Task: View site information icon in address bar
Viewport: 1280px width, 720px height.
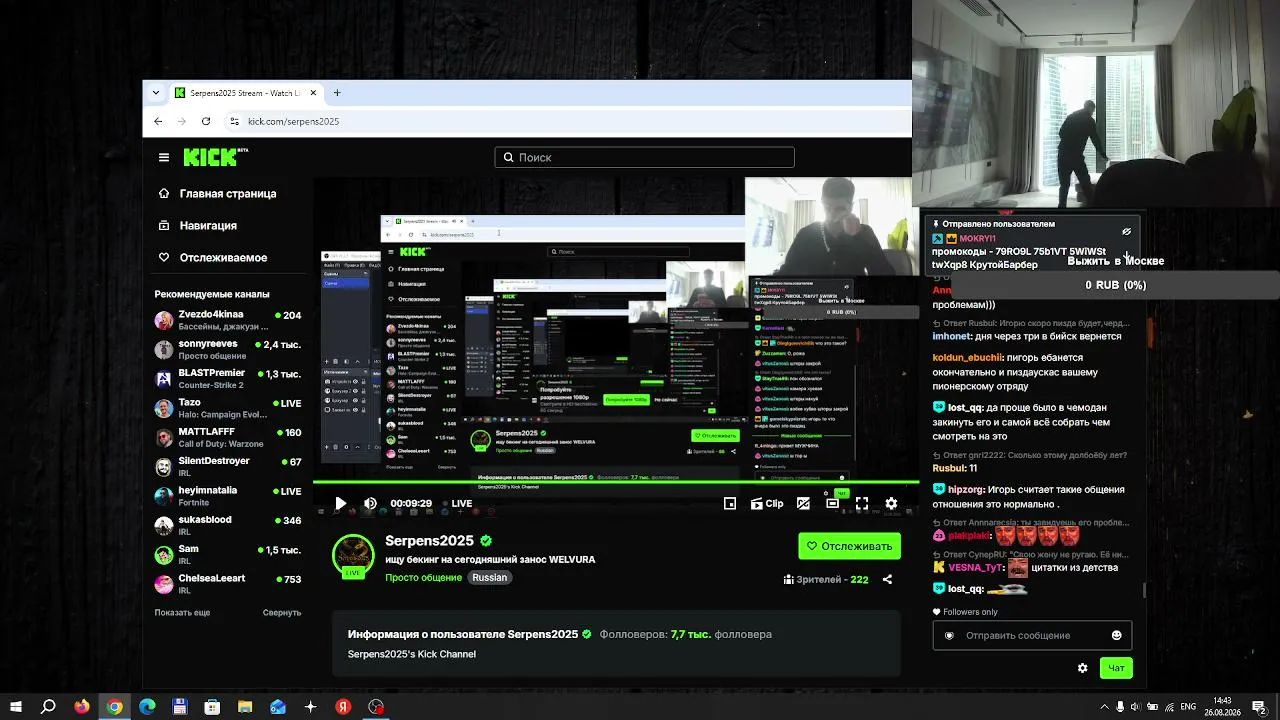Action: pos(234,121)
